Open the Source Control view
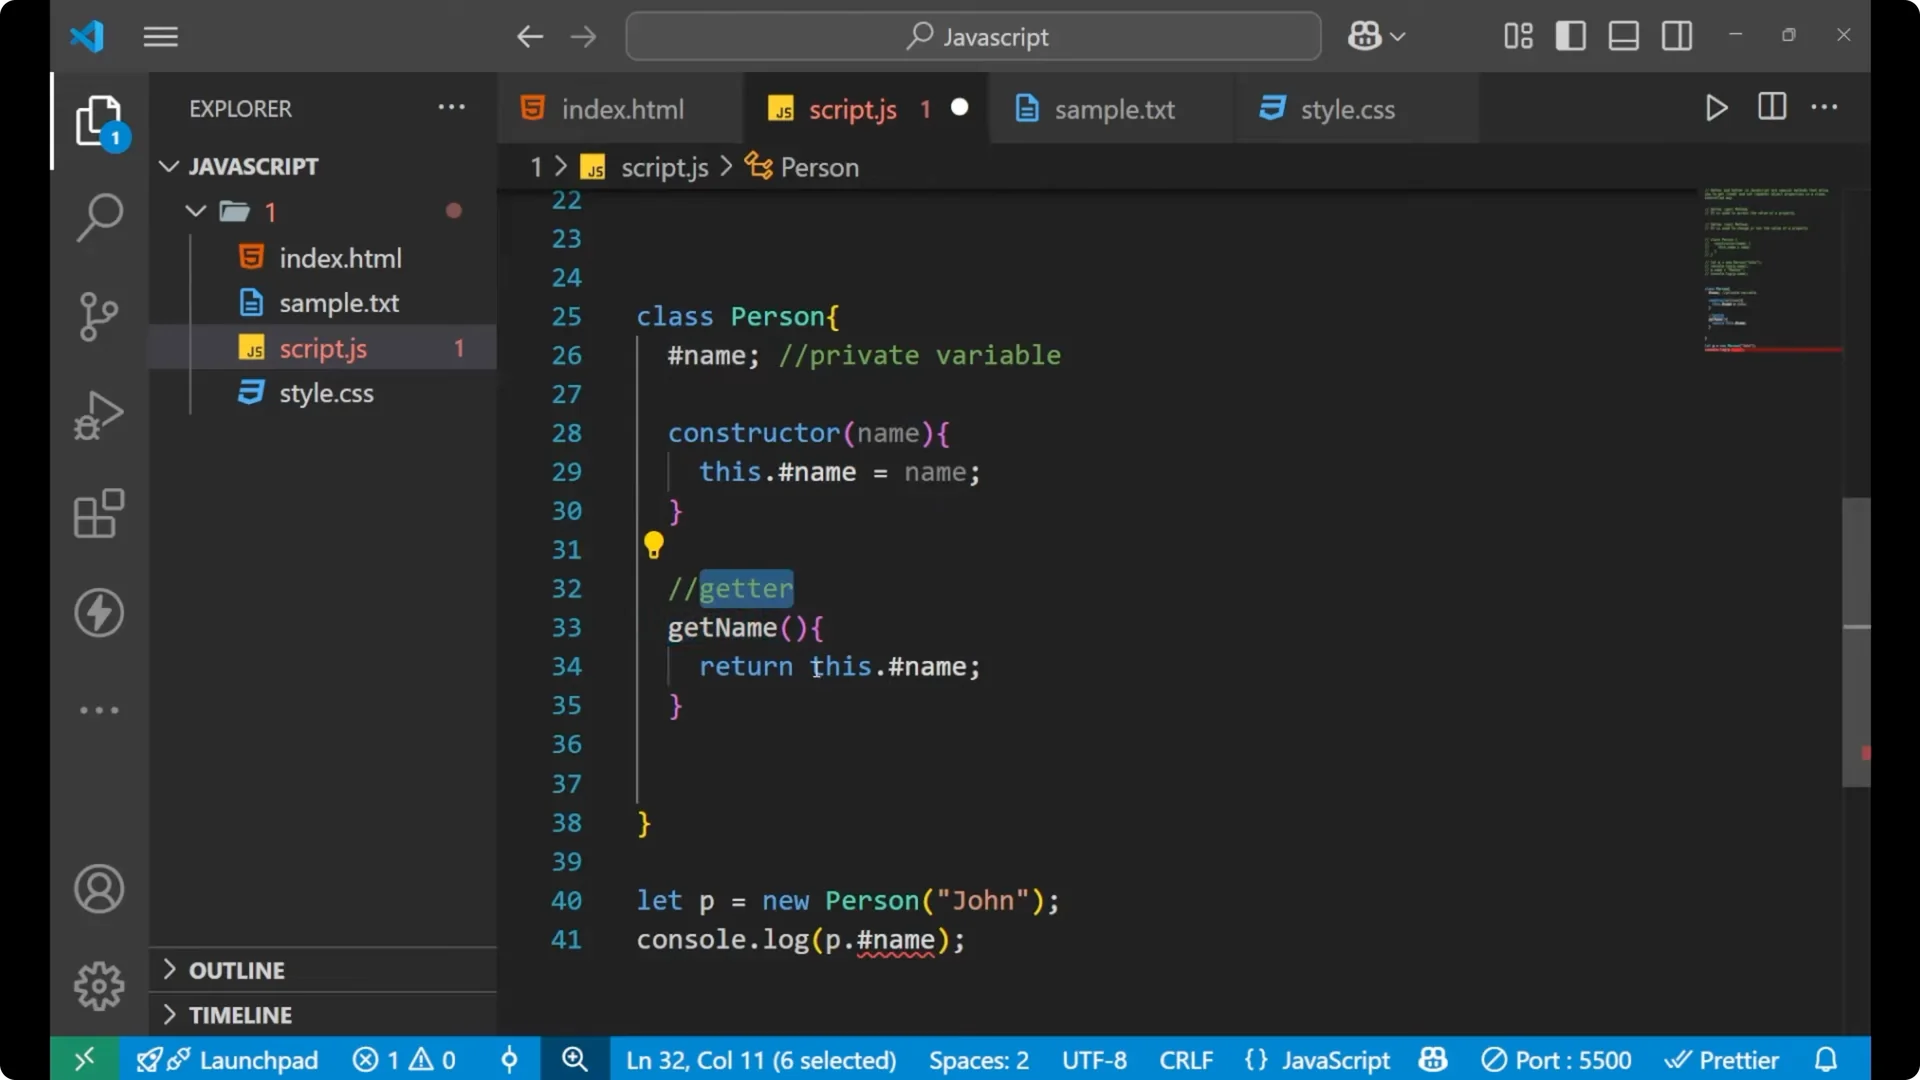Screen dimensions: 1920x1080 (x=98, y=316)
